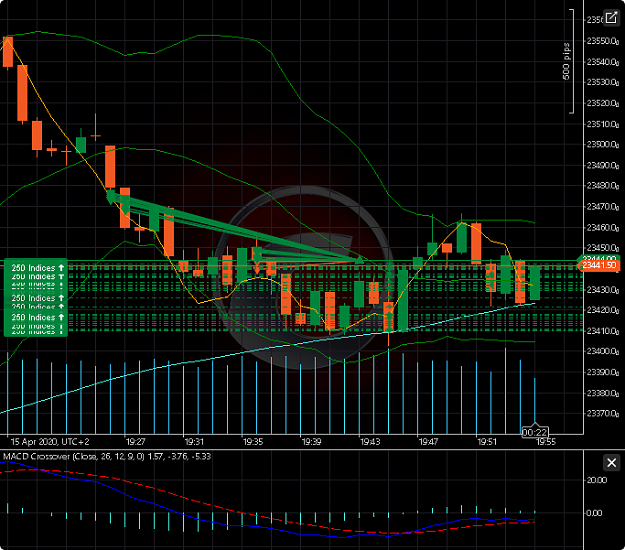
Task: Click the 23500.0 price axis label
Action: click(603, 144)
